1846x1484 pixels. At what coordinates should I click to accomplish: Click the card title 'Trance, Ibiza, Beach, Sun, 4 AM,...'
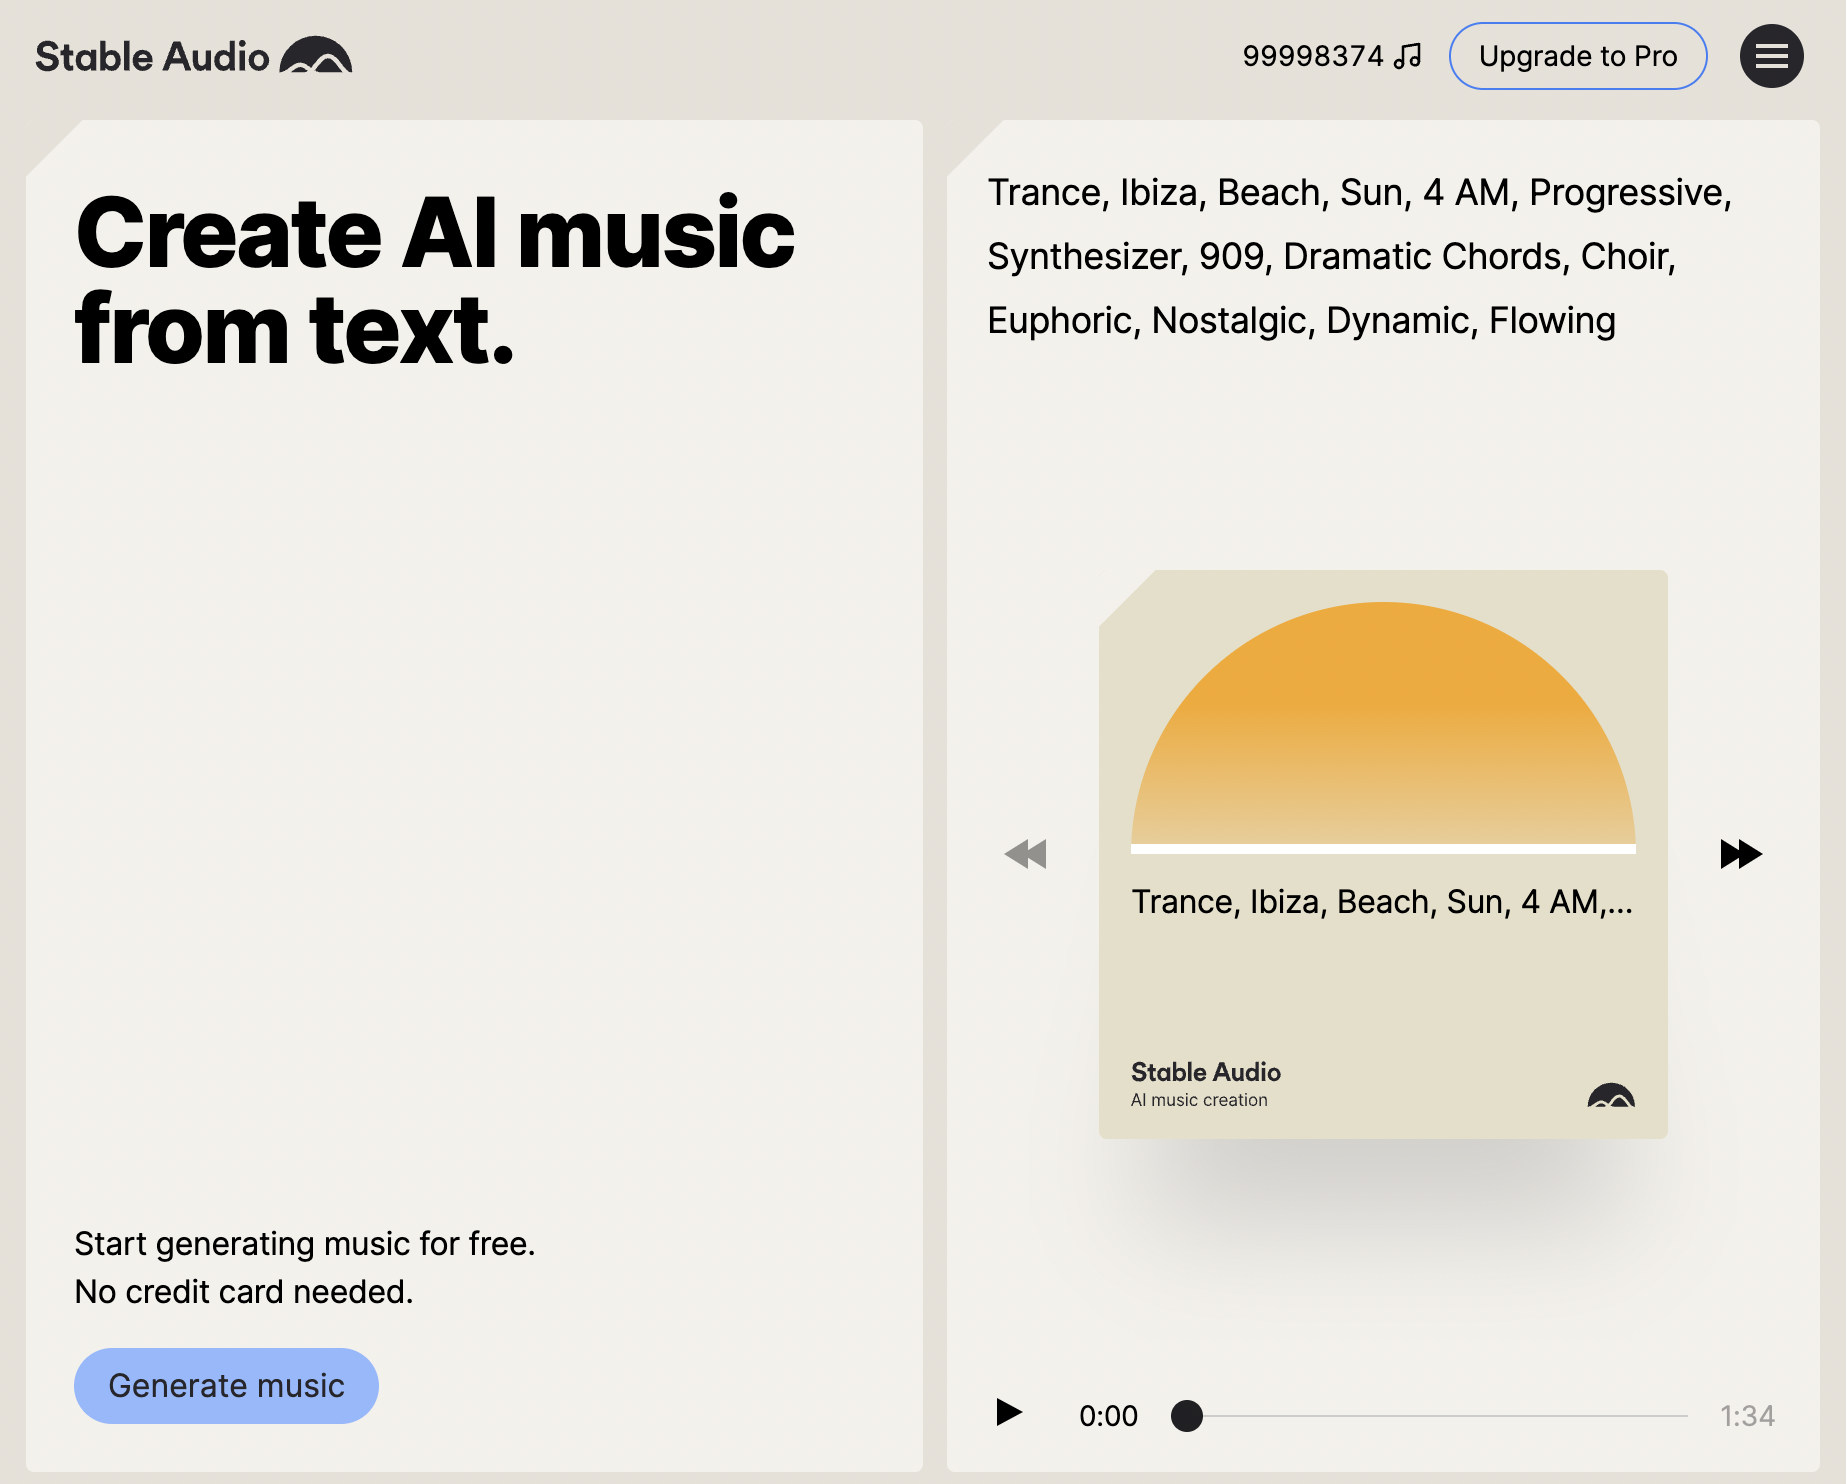pos(1382,902)
